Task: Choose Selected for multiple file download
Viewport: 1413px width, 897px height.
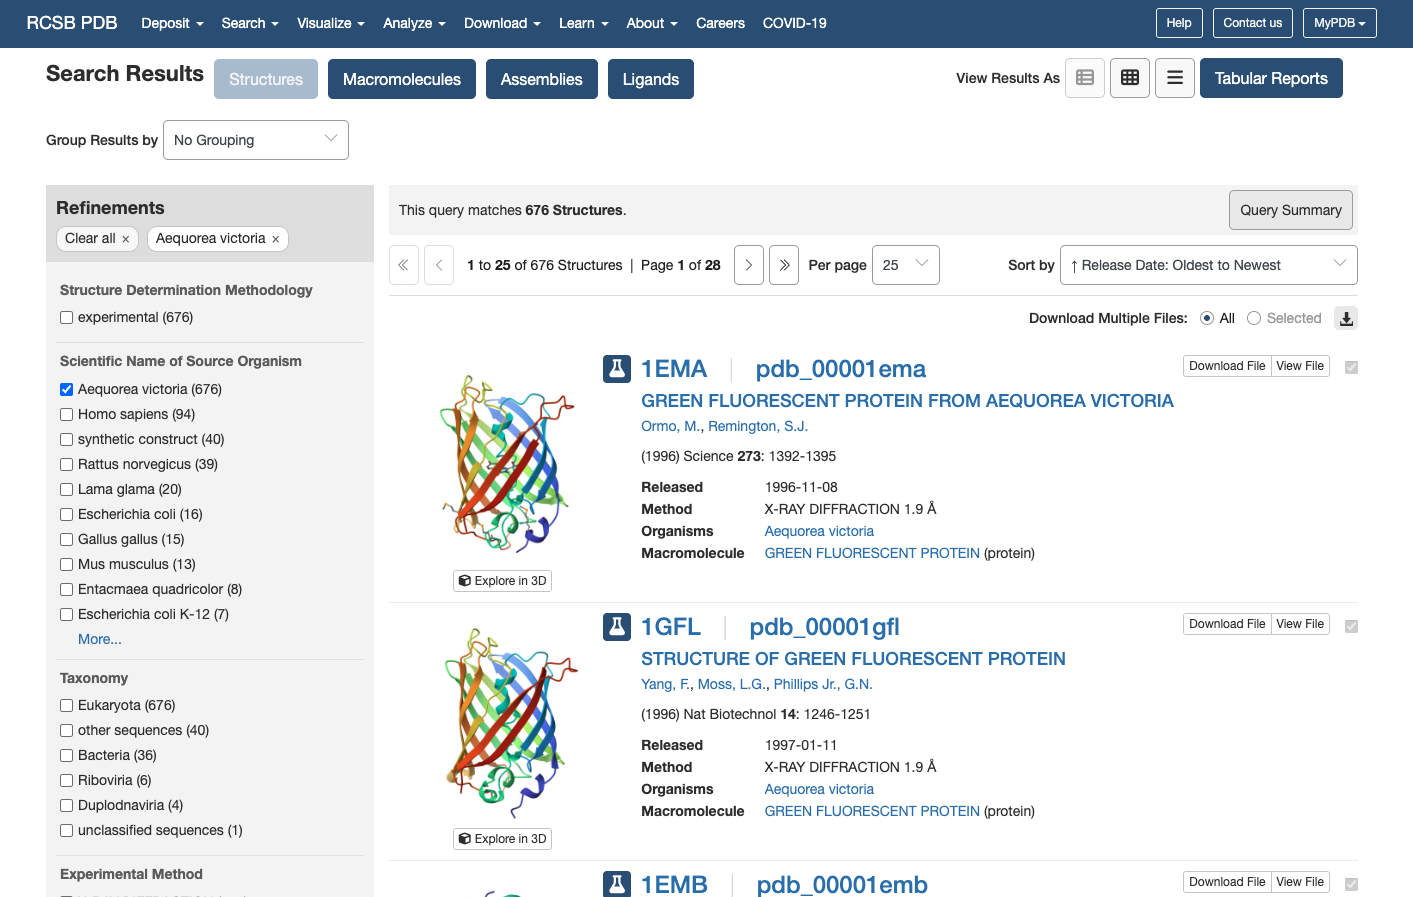Action: pos(1254,318)
